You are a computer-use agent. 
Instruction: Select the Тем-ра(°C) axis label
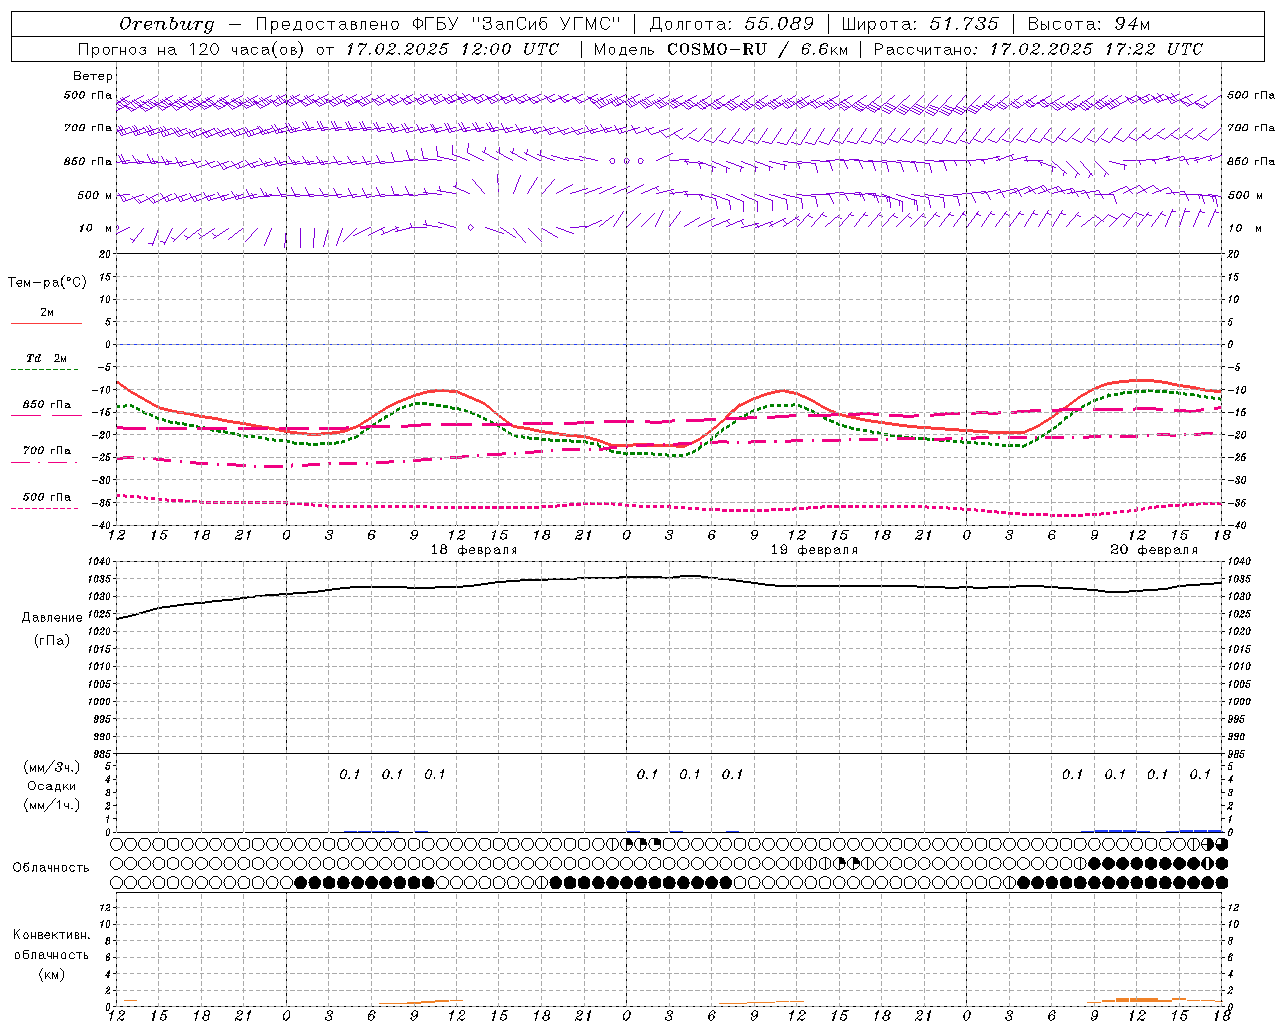click(x=47, y=283)
